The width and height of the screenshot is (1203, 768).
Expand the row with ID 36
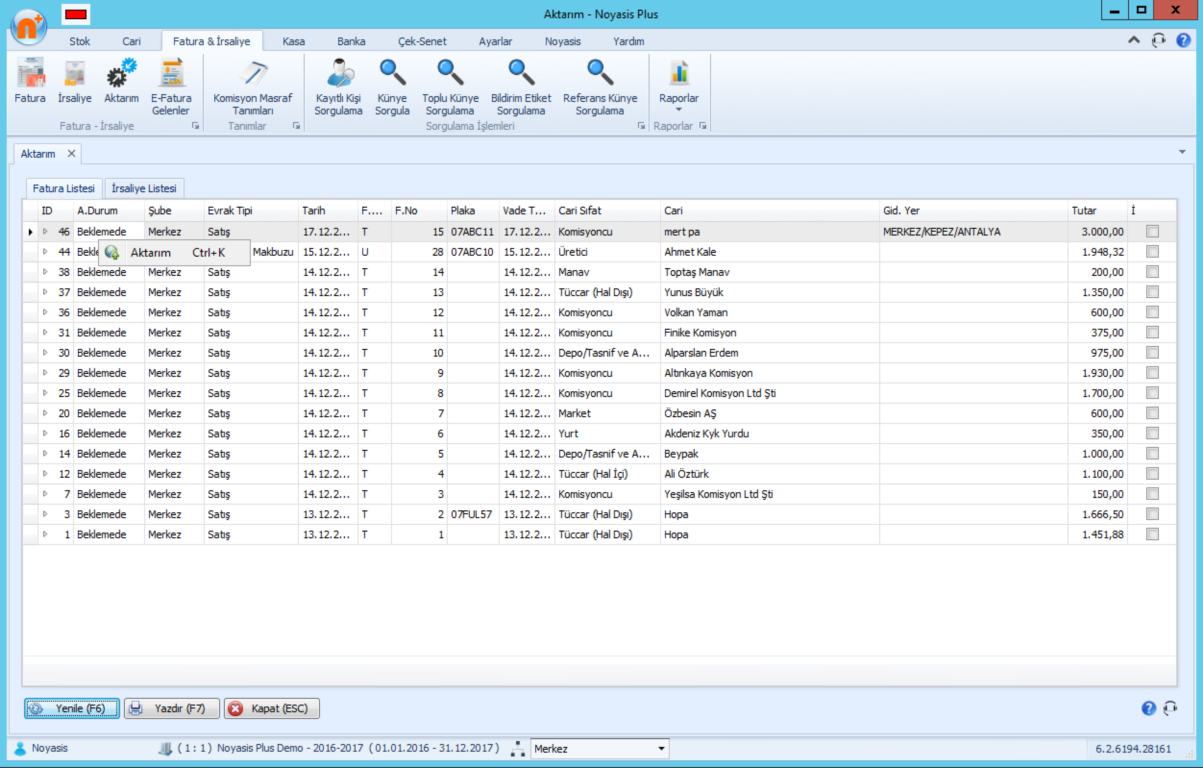(45, 312)
